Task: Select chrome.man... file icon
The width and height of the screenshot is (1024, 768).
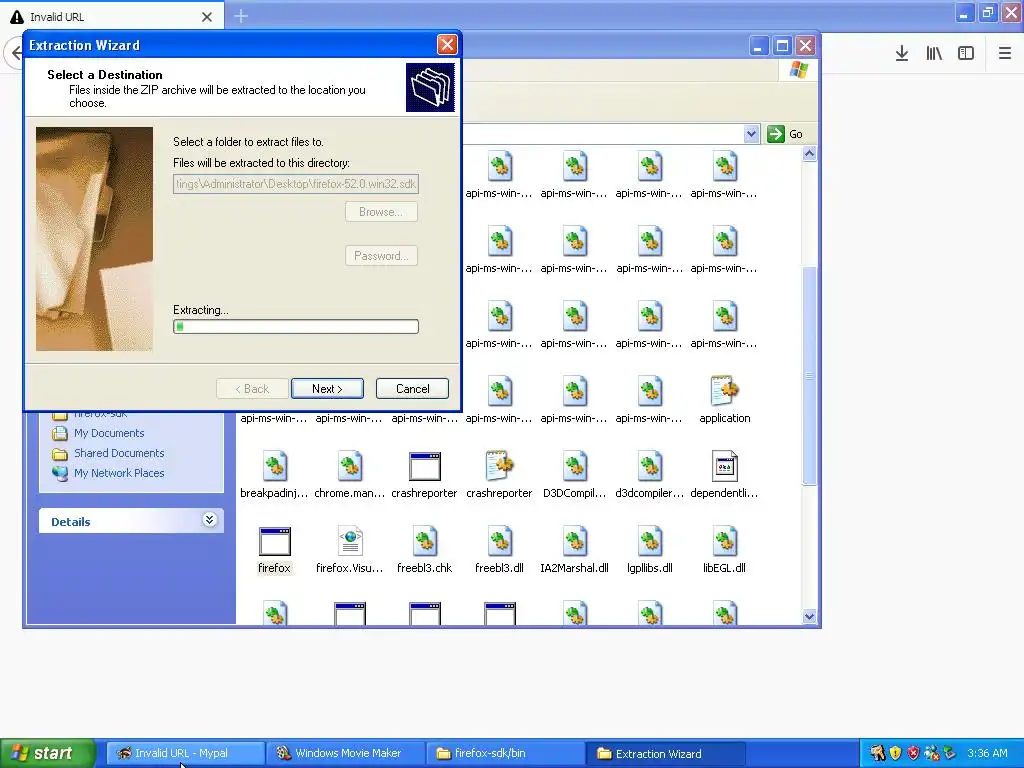Action: click(350, 466)
